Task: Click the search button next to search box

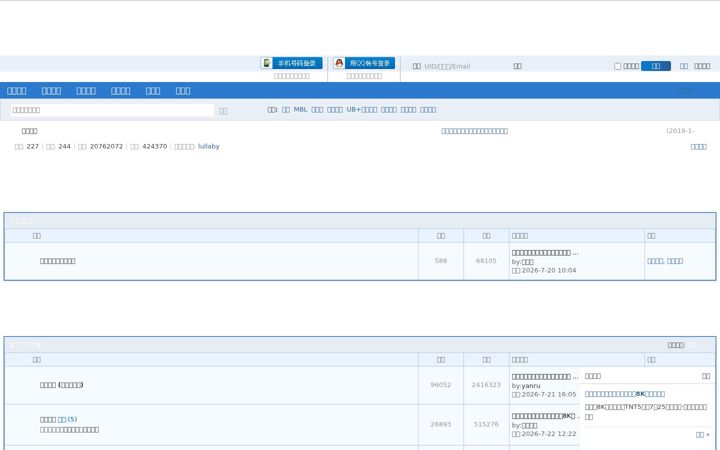Action: coord(223,111)
